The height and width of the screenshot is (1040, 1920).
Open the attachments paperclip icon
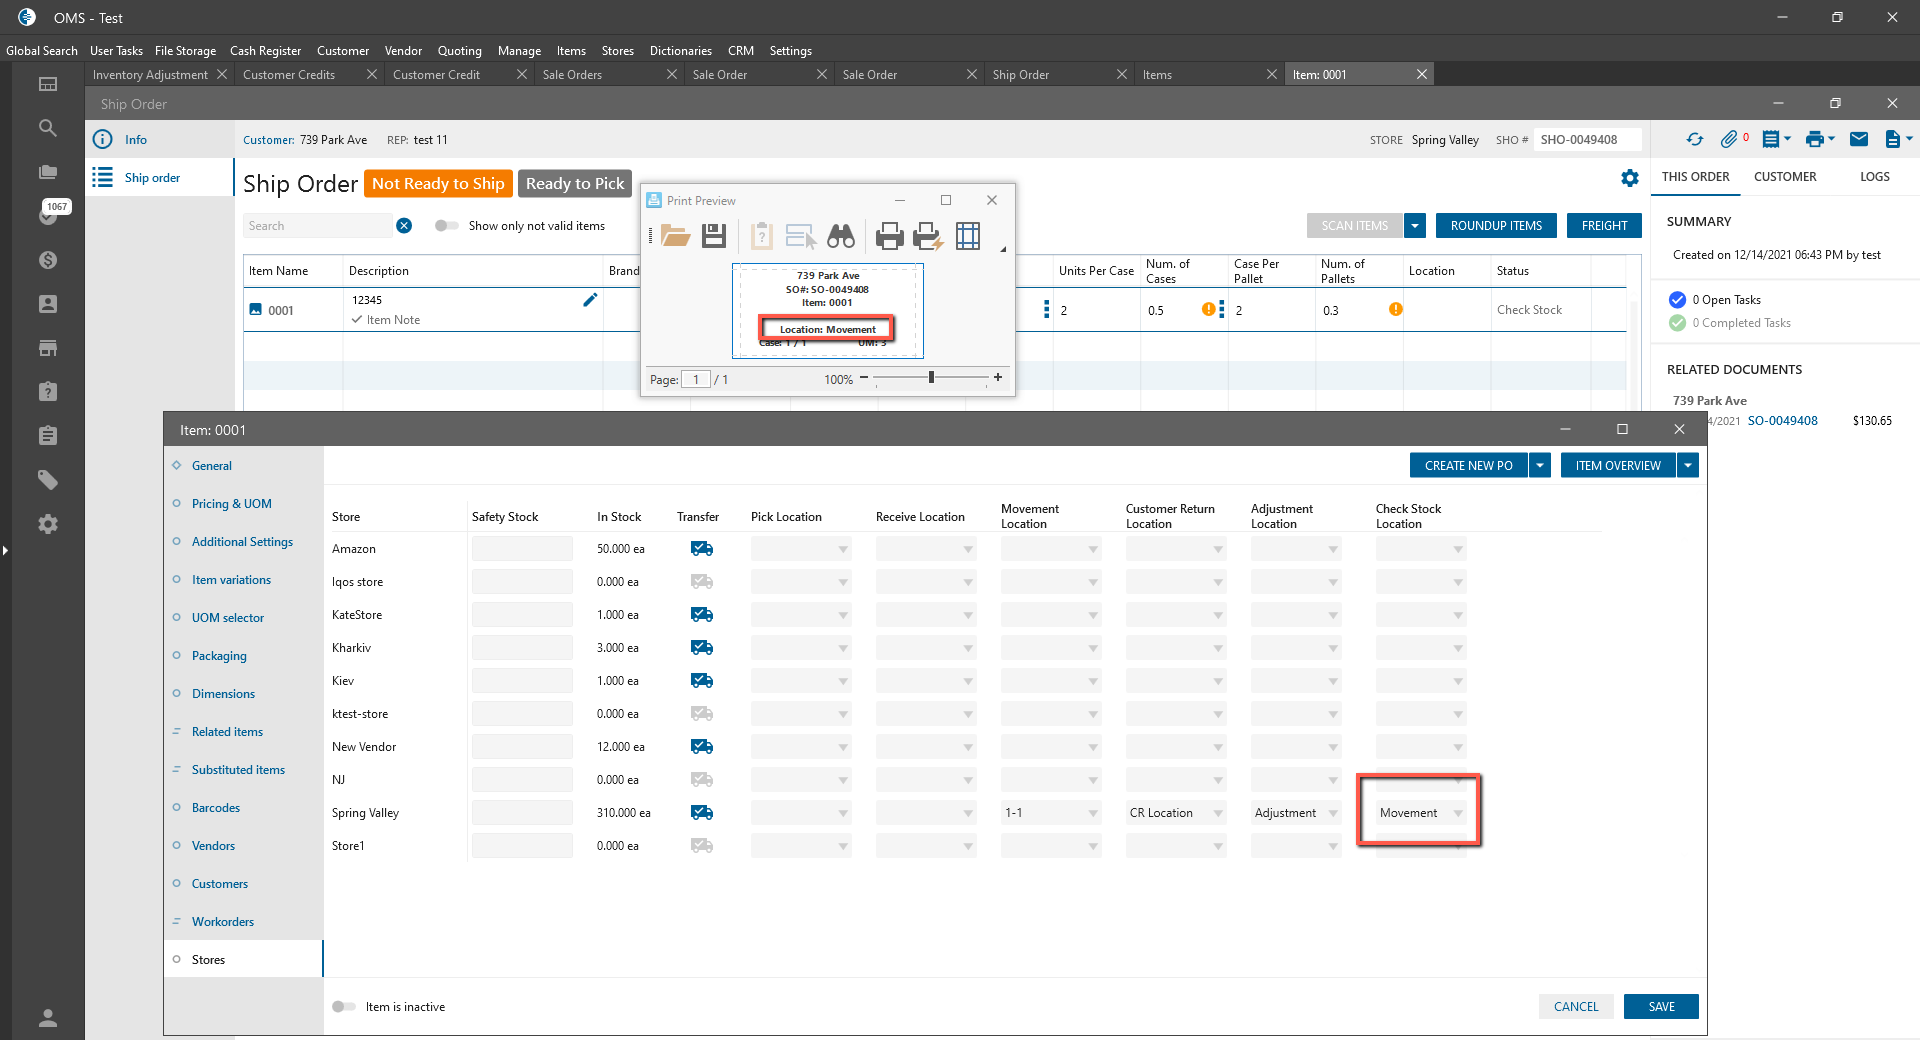pos(1729,140)
